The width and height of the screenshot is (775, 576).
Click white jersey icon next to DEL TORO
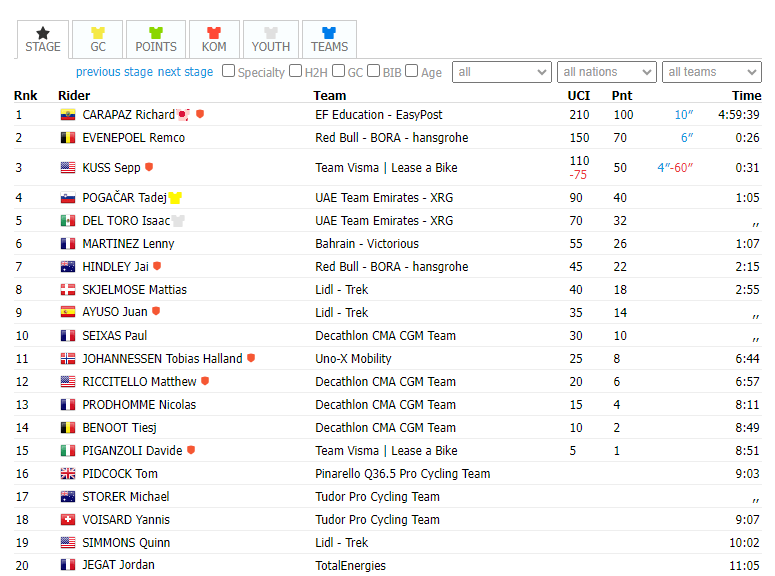(178, 221)
